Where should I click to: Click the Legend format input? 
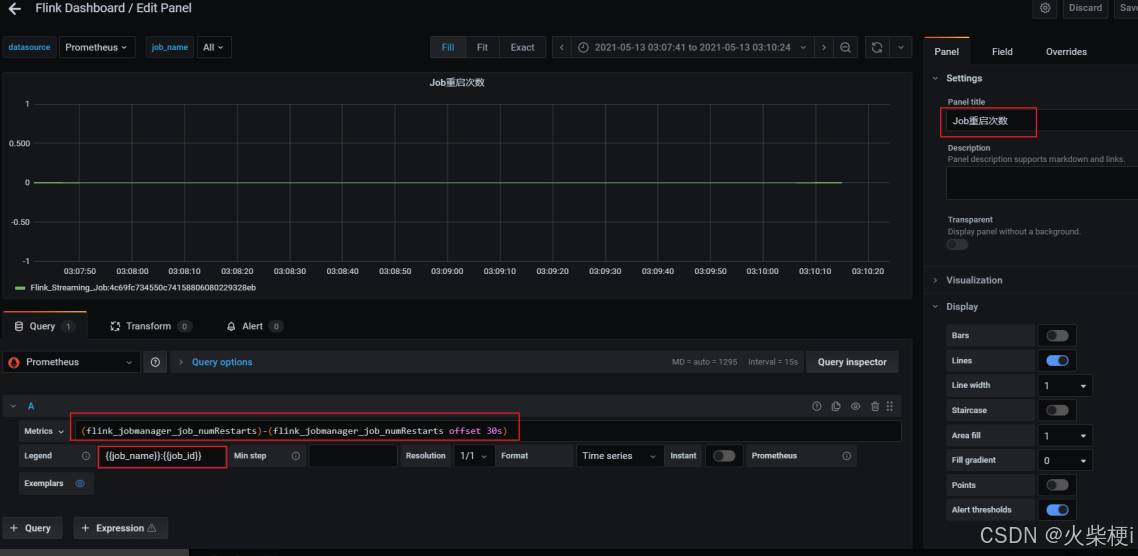pyautogui.click(x=163, y=456)
